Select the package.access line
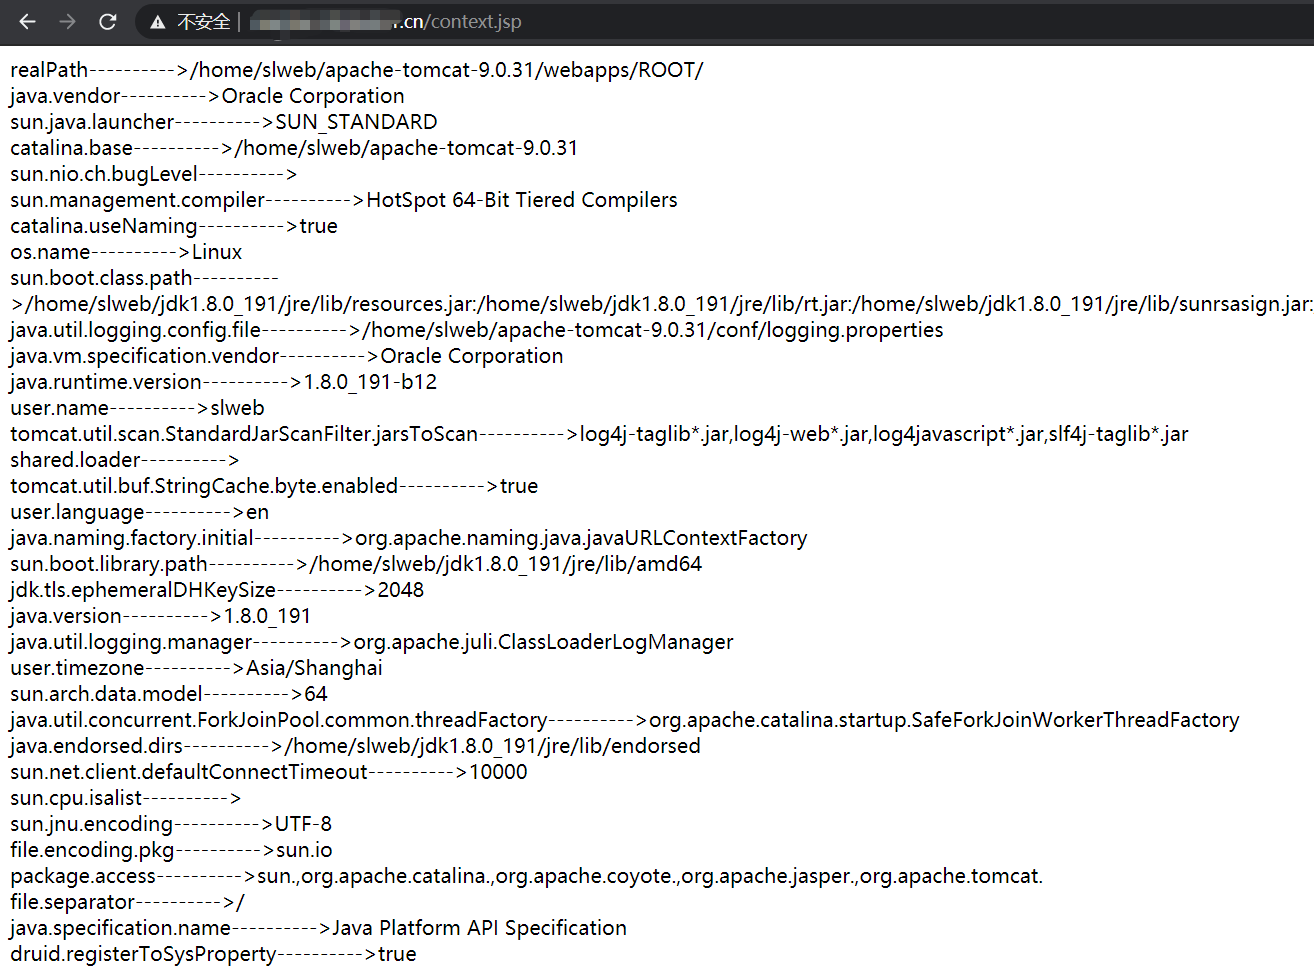The height and width of the screenshot is (970, 1314). 527,876
